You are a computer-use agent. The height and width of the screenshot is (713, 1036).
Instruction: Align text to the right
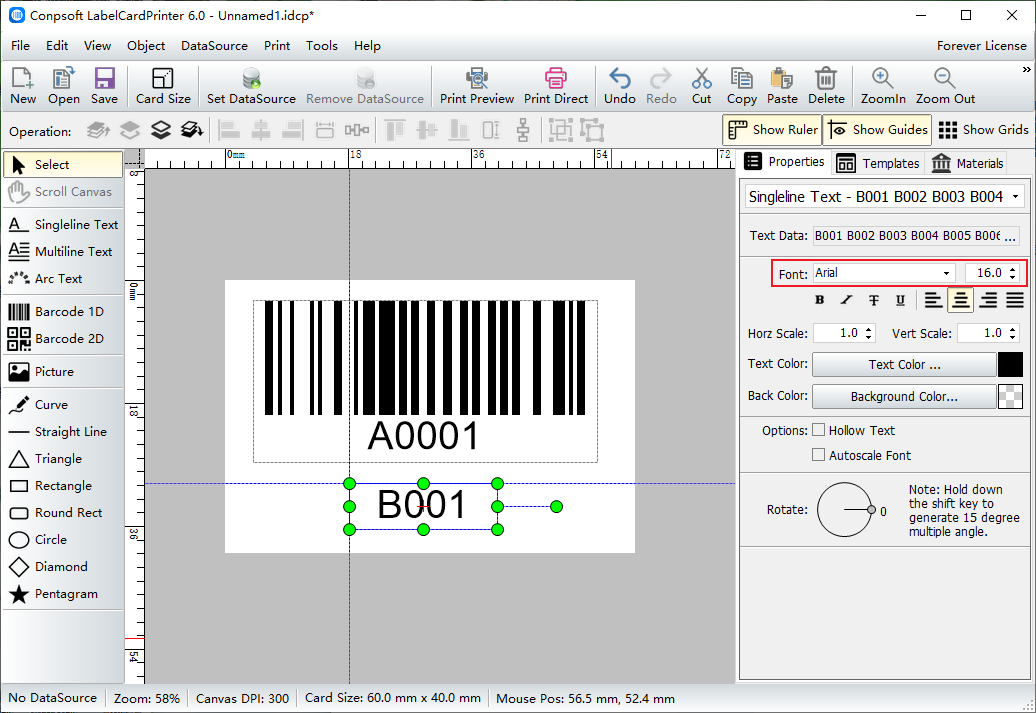988,300
